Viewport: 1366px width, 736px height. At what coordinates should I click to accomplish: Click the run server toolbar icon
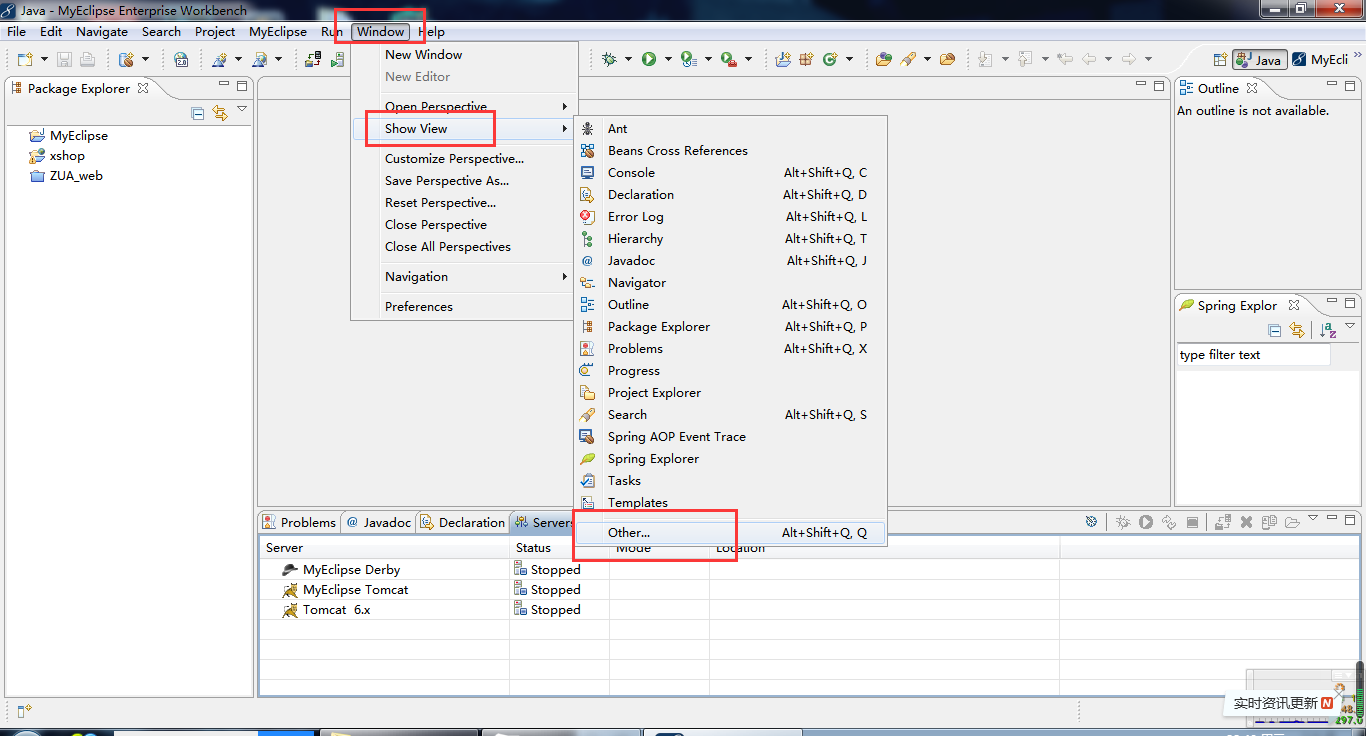[x=337, y=60]
